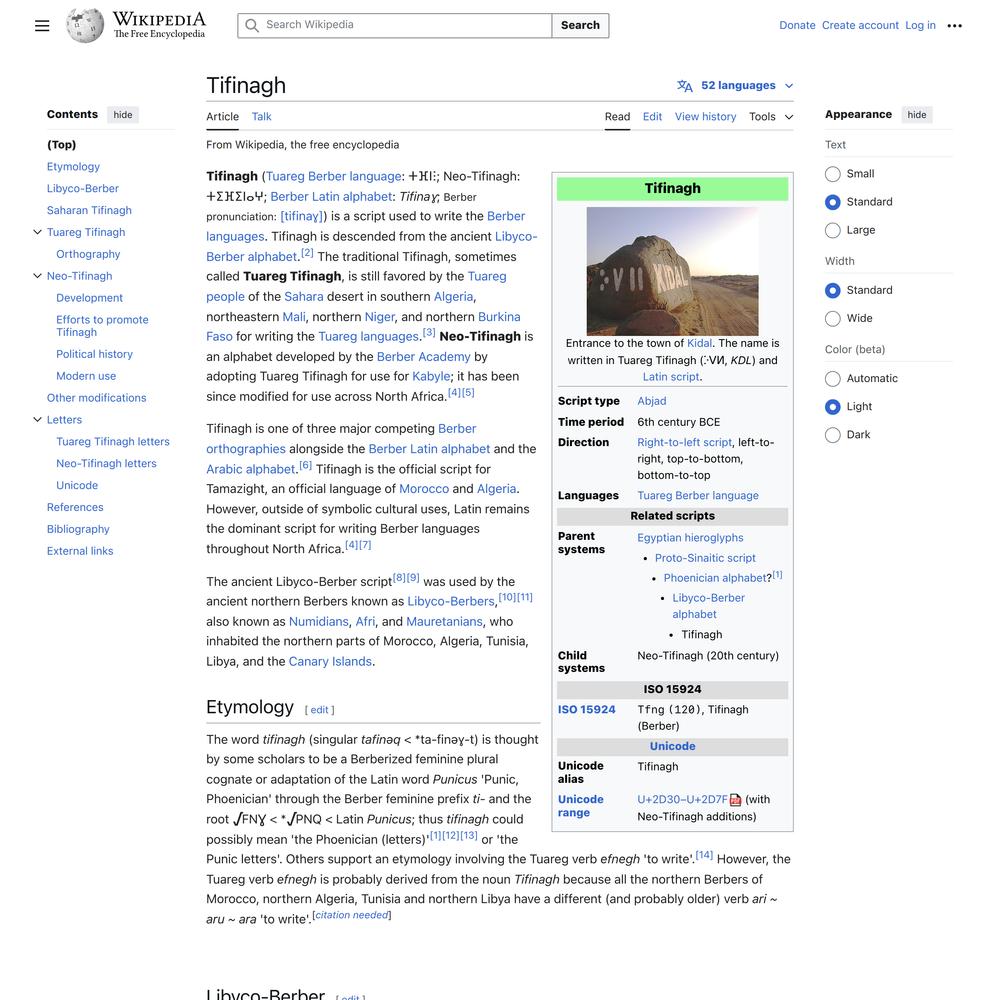The image size is (1000, 1000).
Task: Click the language translation icon
Action: (684, 85)
